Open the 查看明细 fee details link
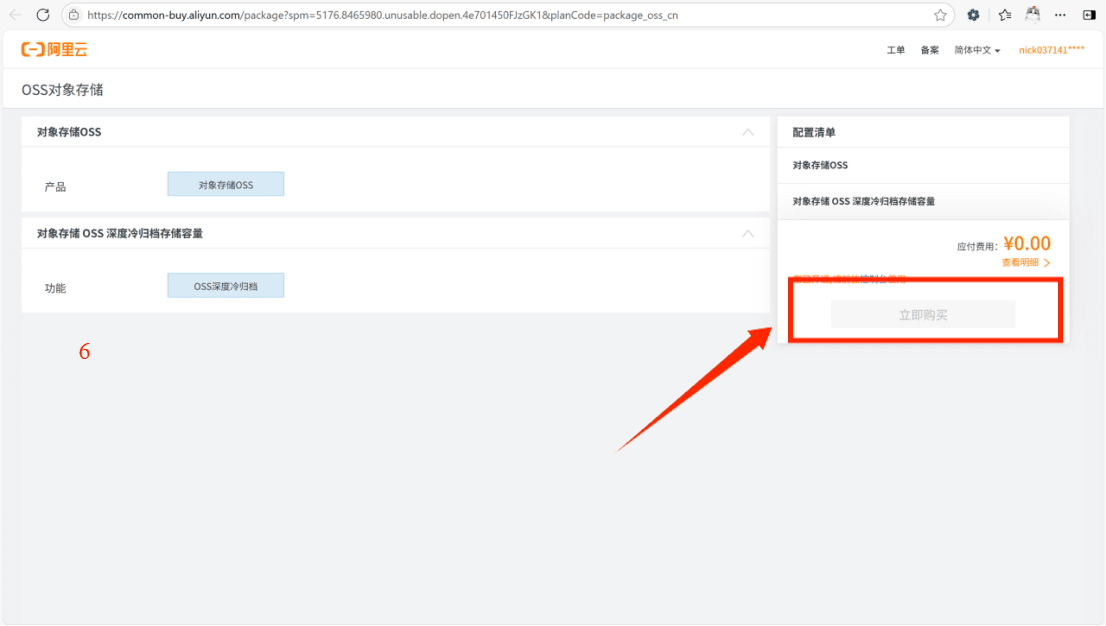The width and height of the screenshot is (1106, 626). point(1019,261)
